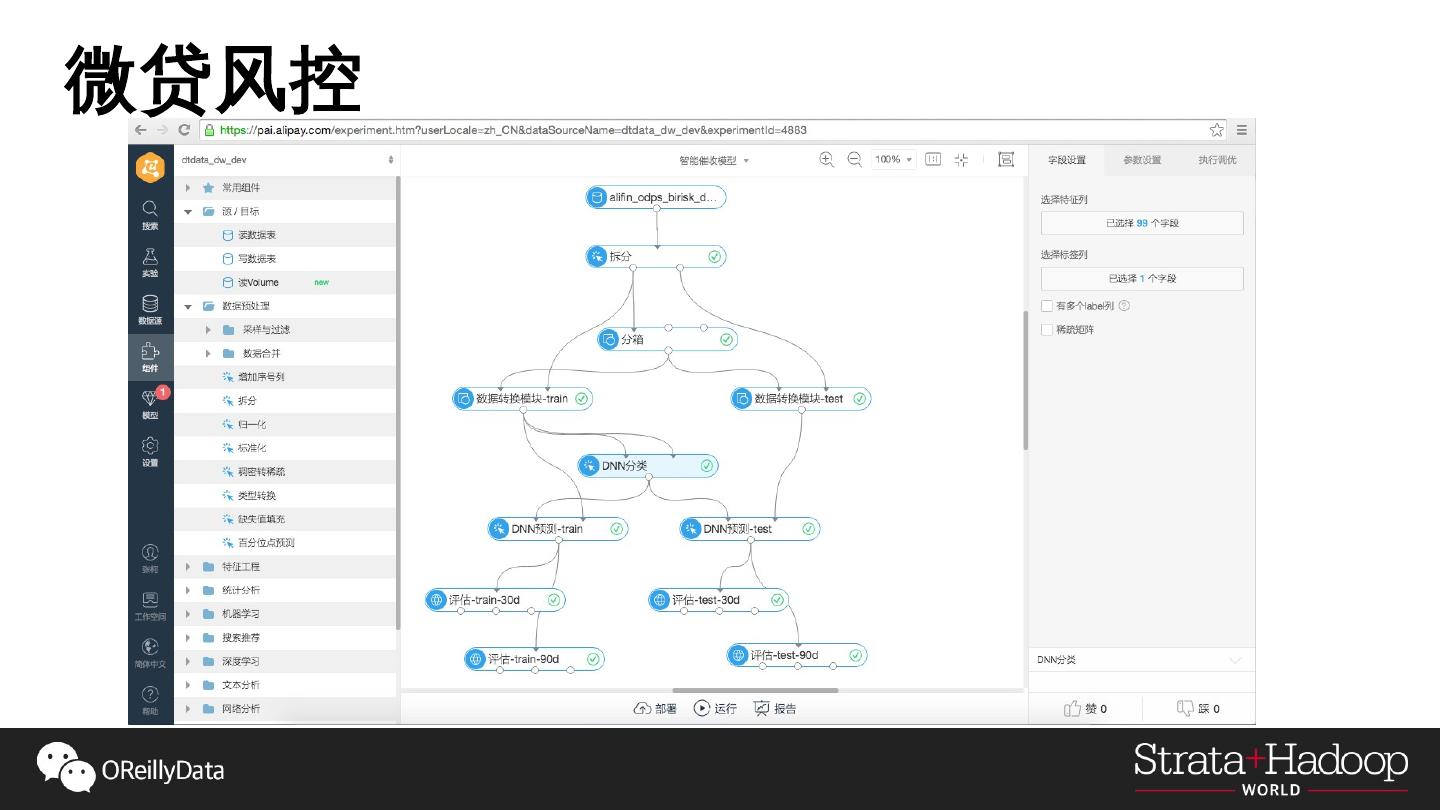This screenshot has height=810, width=1440.
Task: Expand the 数据合并 subfolder
Action: (x=208, y=353)
